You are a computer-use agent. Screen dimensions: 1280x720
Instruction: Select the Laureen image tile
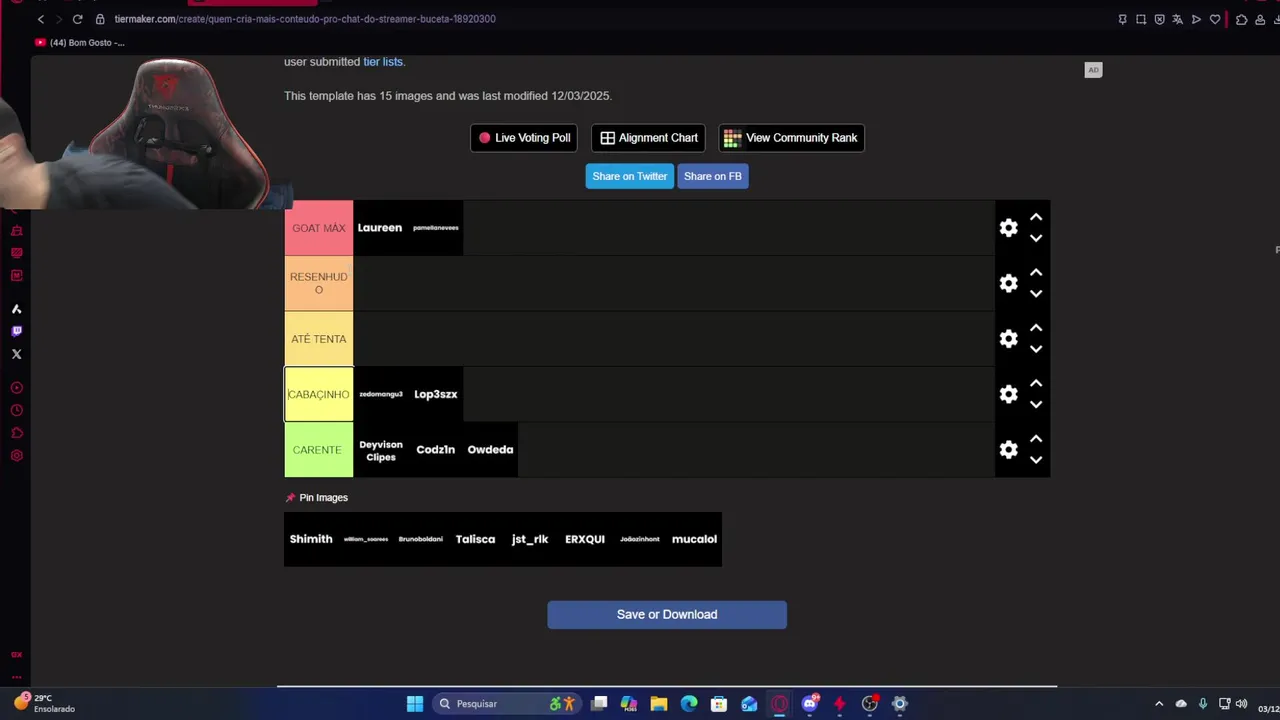[x=380, y=228]
